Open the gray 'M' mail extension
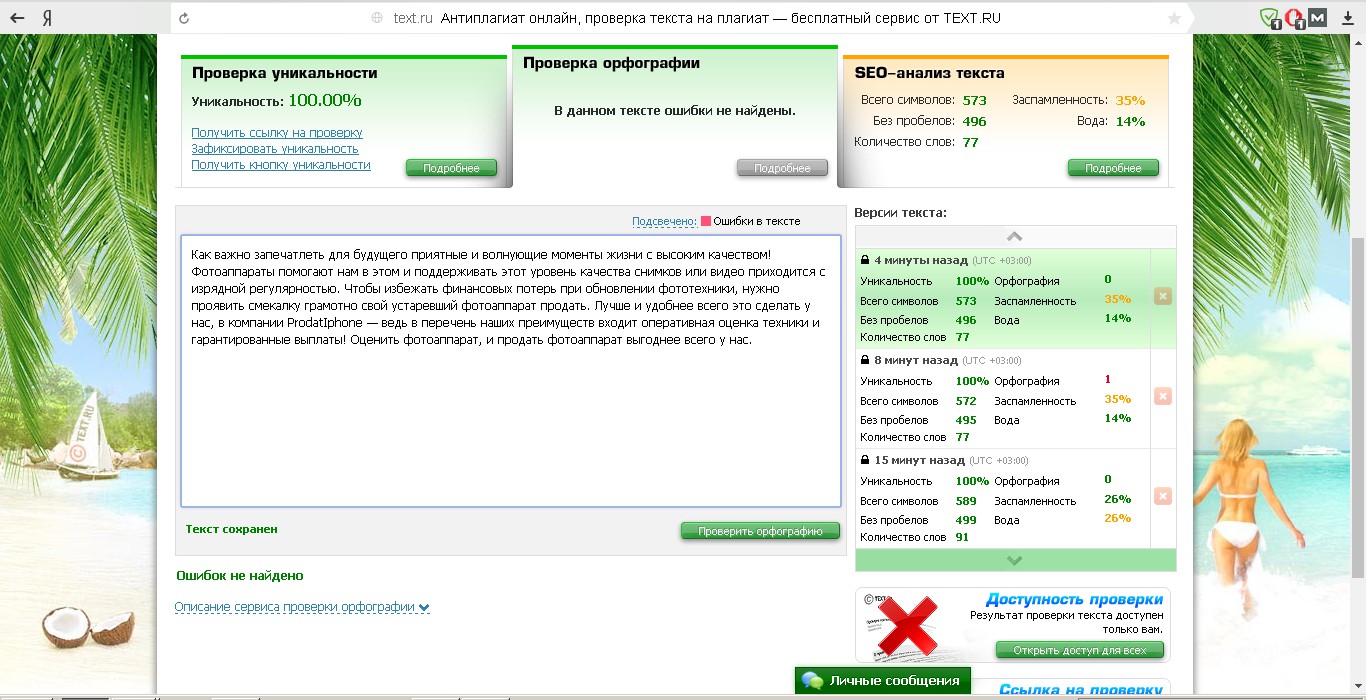Image resolution: width=1366 pixels, height=700 pixels. [1318, 17]
